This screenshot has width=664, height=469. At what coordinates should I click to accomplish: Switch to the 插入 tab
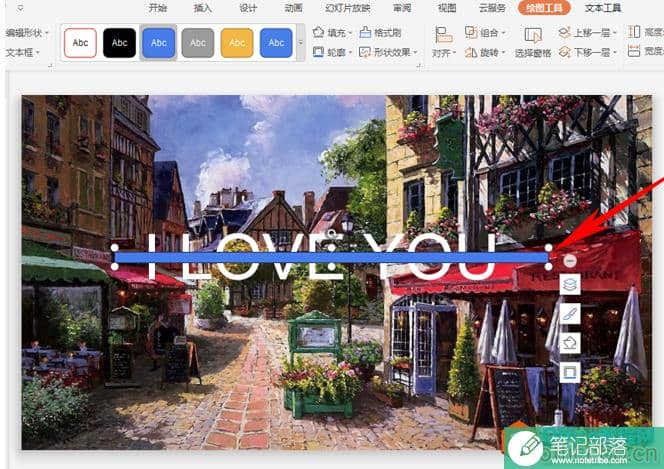pyautogui.click(x=203, y=8)
